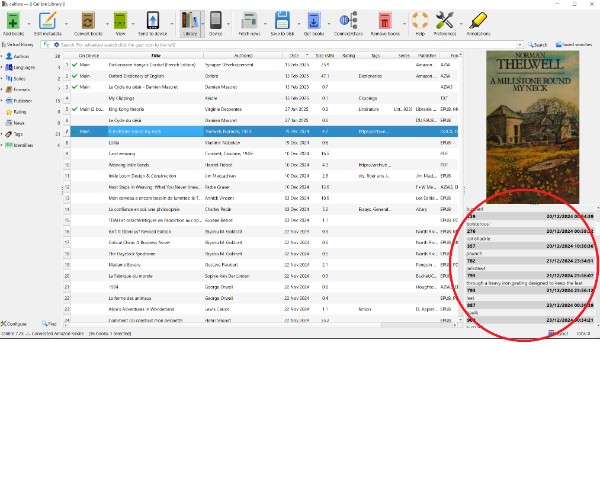The image size is (600, 487).
Task: Sort the book list by Title column
Action: [x=159, y=55]
